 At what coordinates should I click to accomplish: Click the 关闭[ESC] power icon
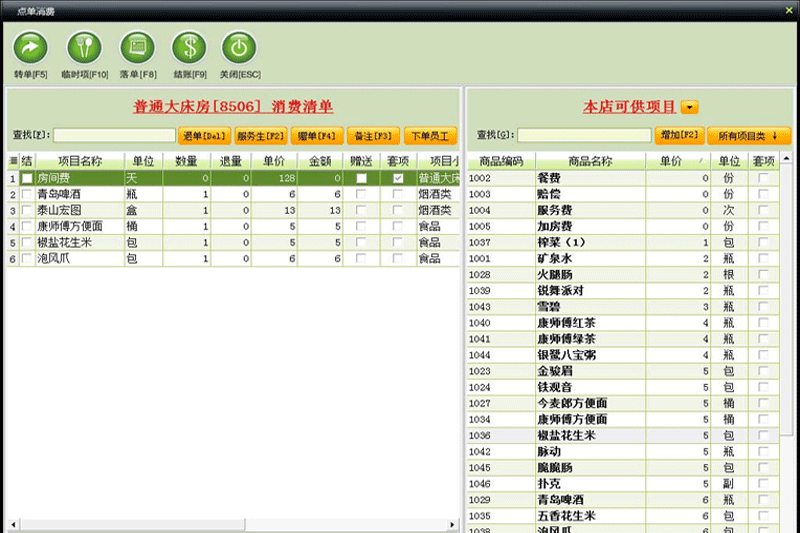(x=239, y=48)
